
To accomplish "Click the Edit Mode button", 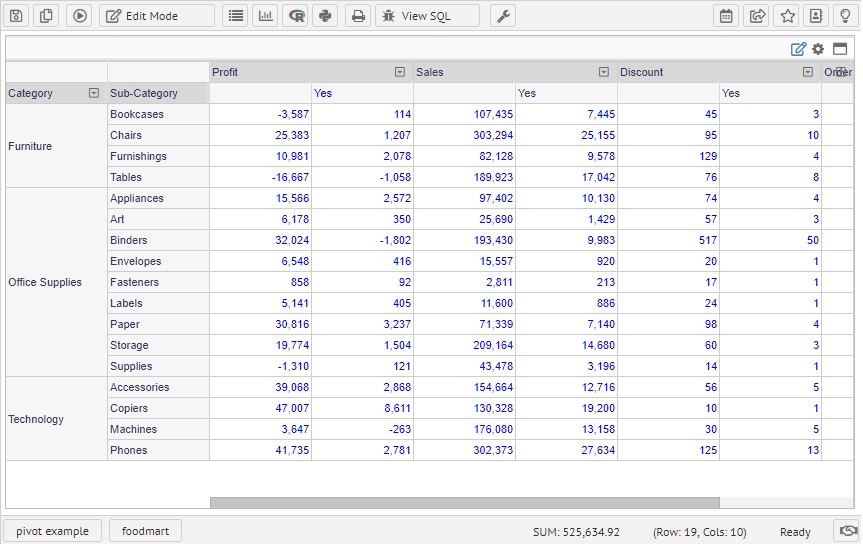I will 156,16.
